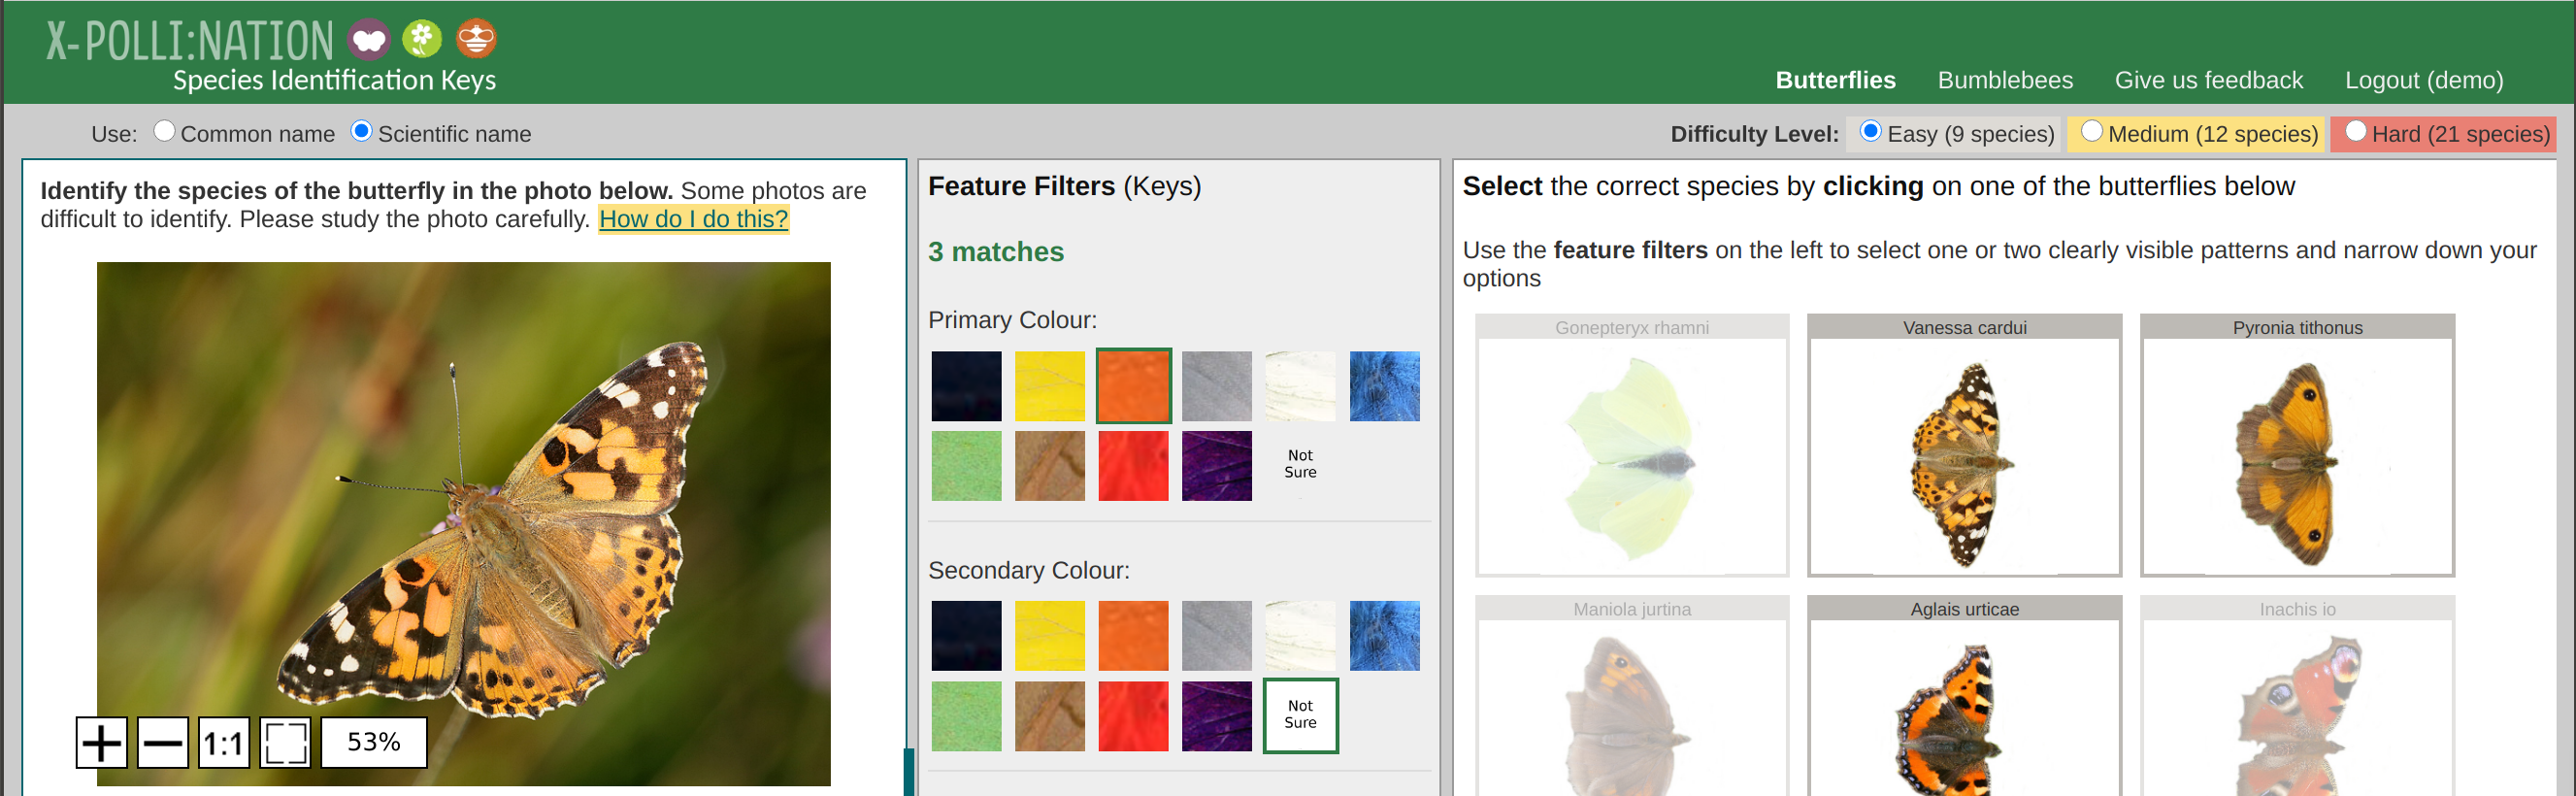Pick purple primary colour swatch
2576x796 pixels.
pyautogui.click(x=1217, y=466)
